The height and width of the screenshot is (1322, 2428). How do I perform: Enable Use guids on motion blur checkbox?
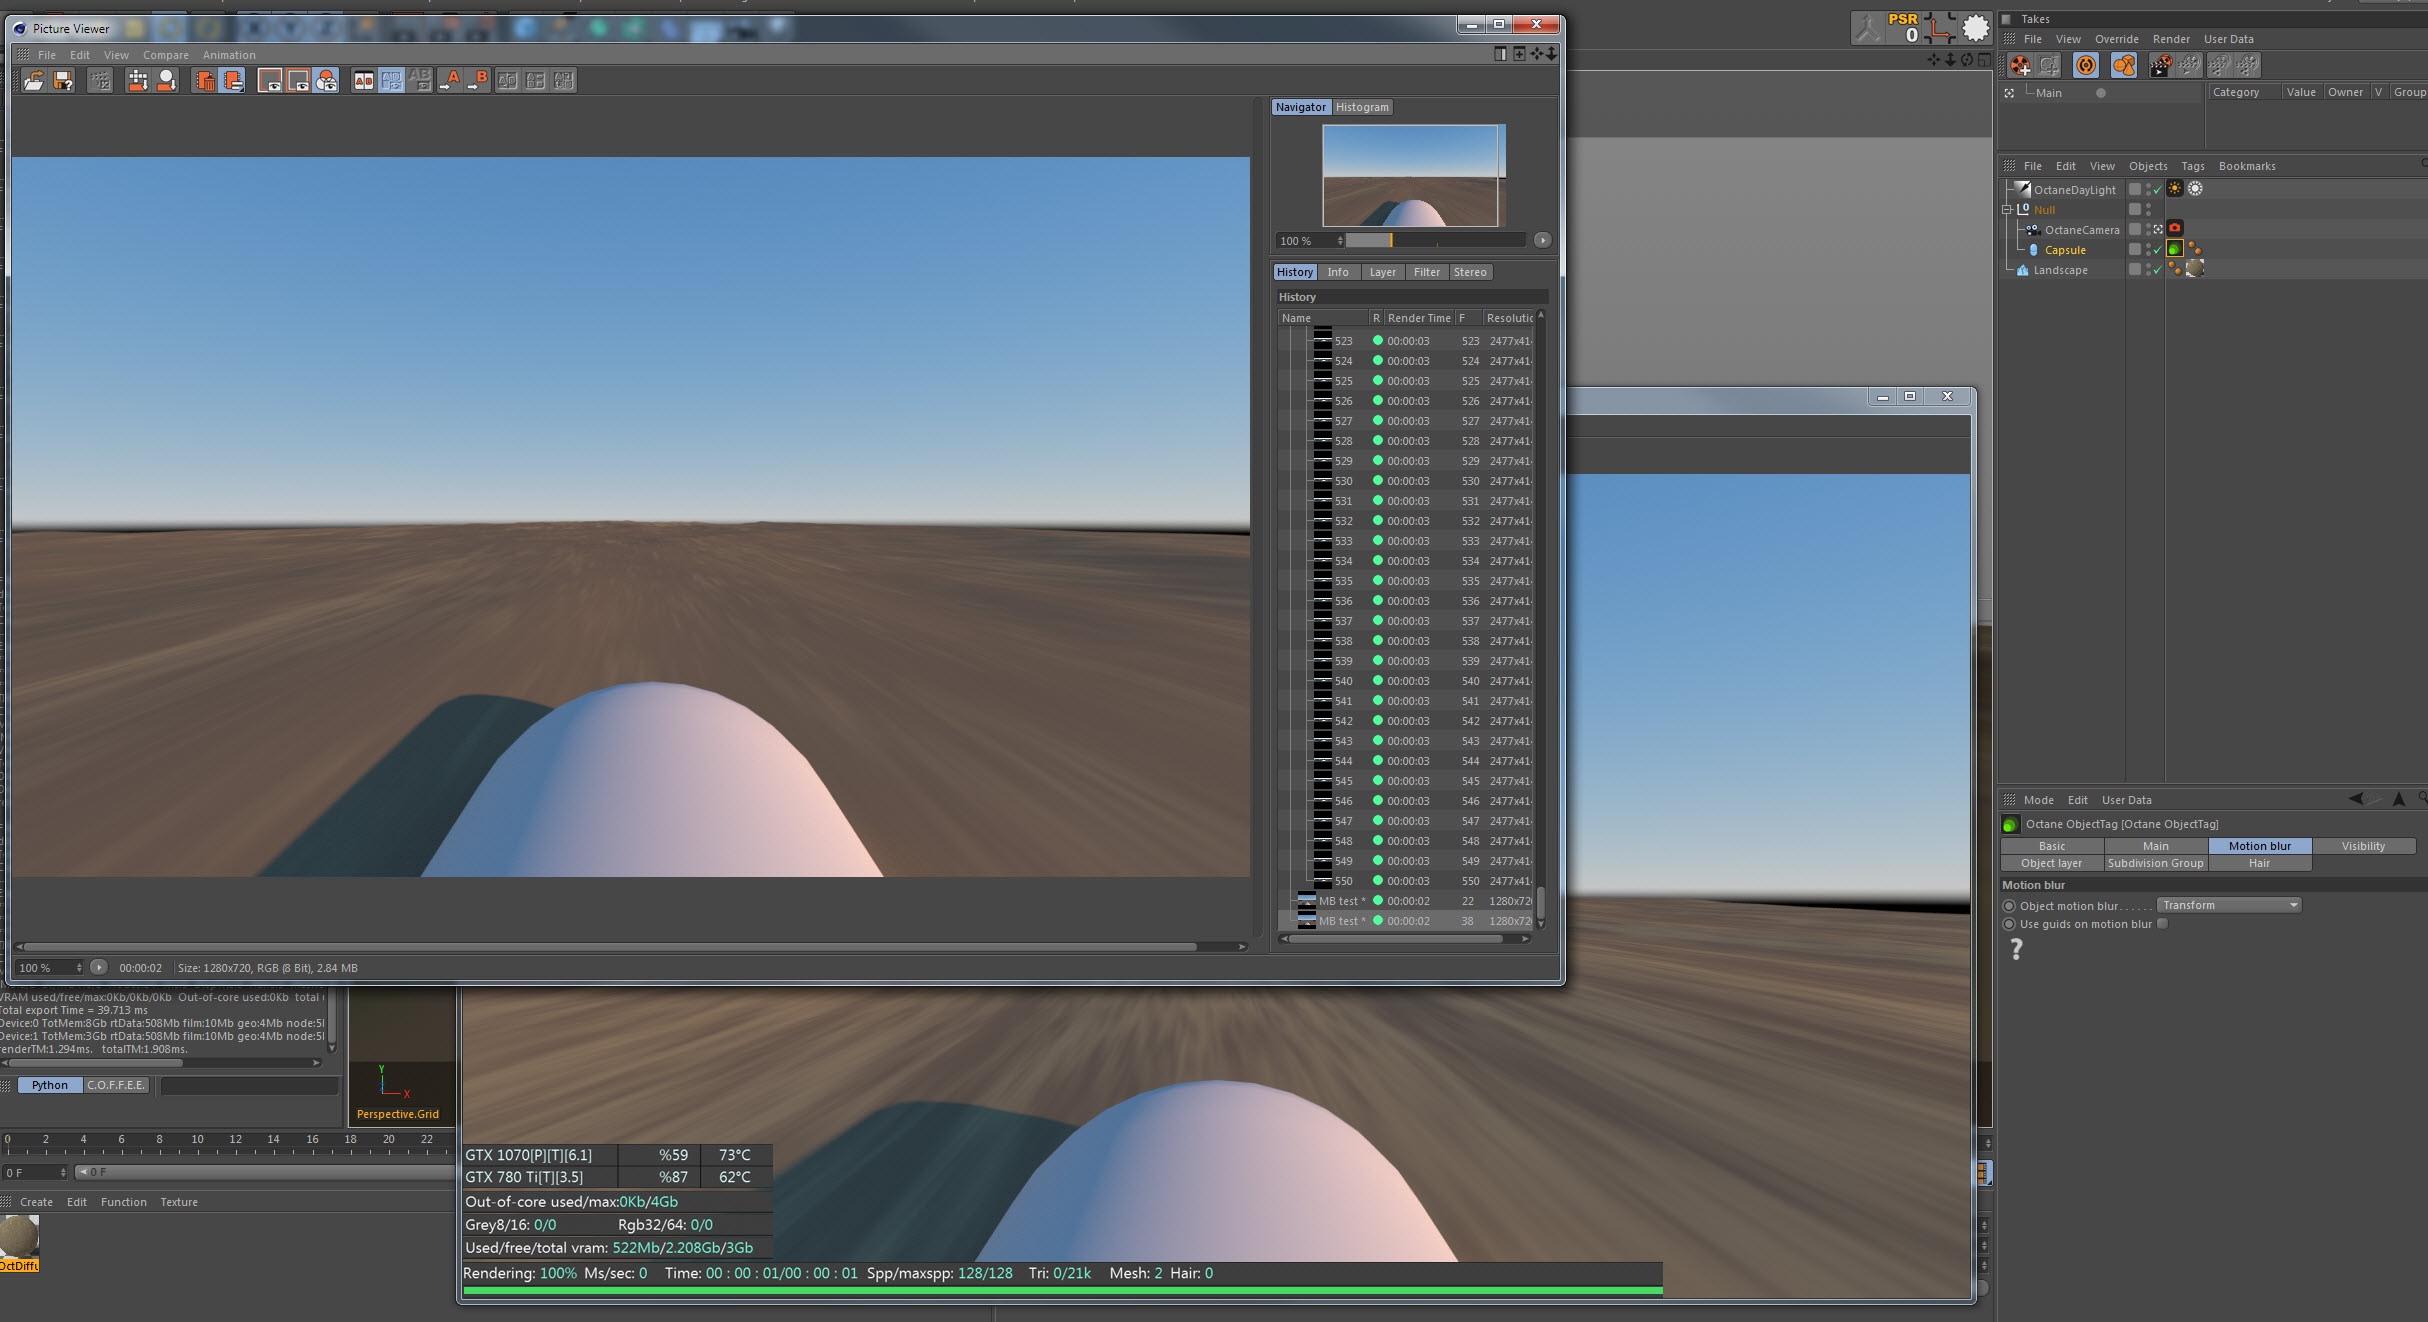(2162, 924)
